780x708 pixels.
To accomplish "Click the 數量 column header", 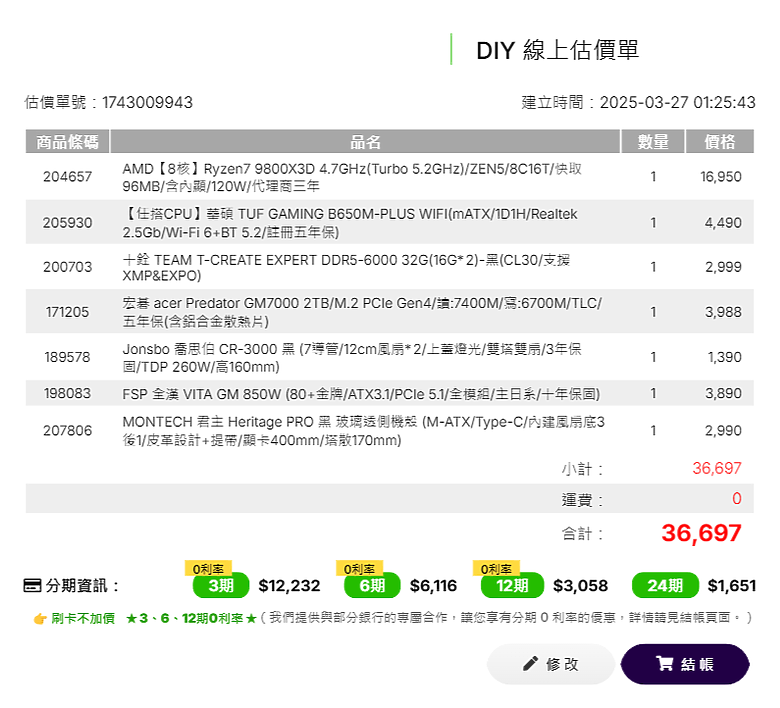I will (653, 142).
